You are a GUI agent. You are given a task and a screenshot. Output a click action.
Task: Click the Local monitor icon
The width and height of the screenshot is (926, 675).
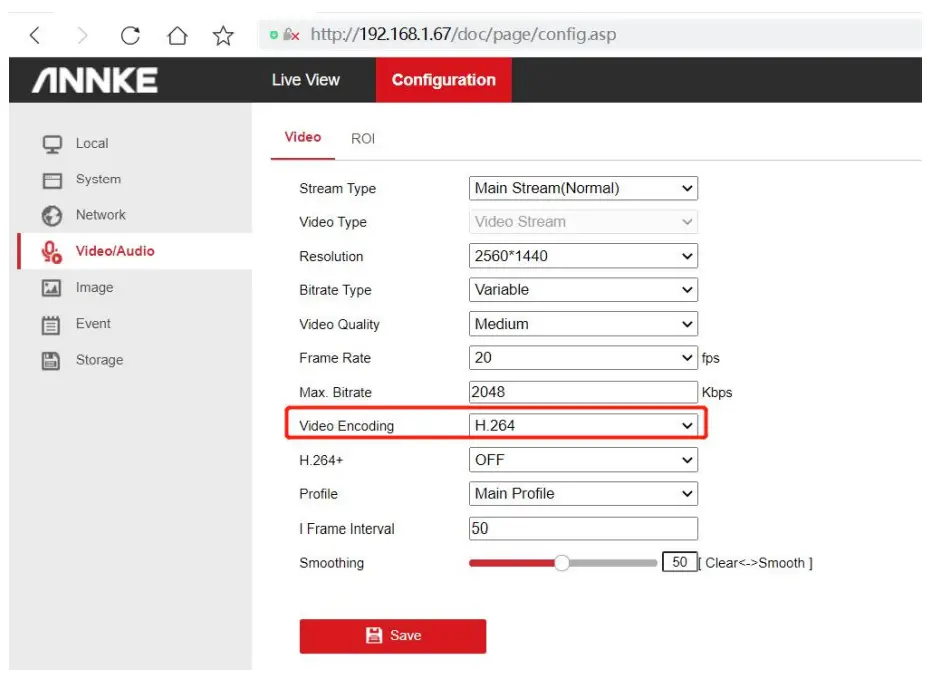52,144
